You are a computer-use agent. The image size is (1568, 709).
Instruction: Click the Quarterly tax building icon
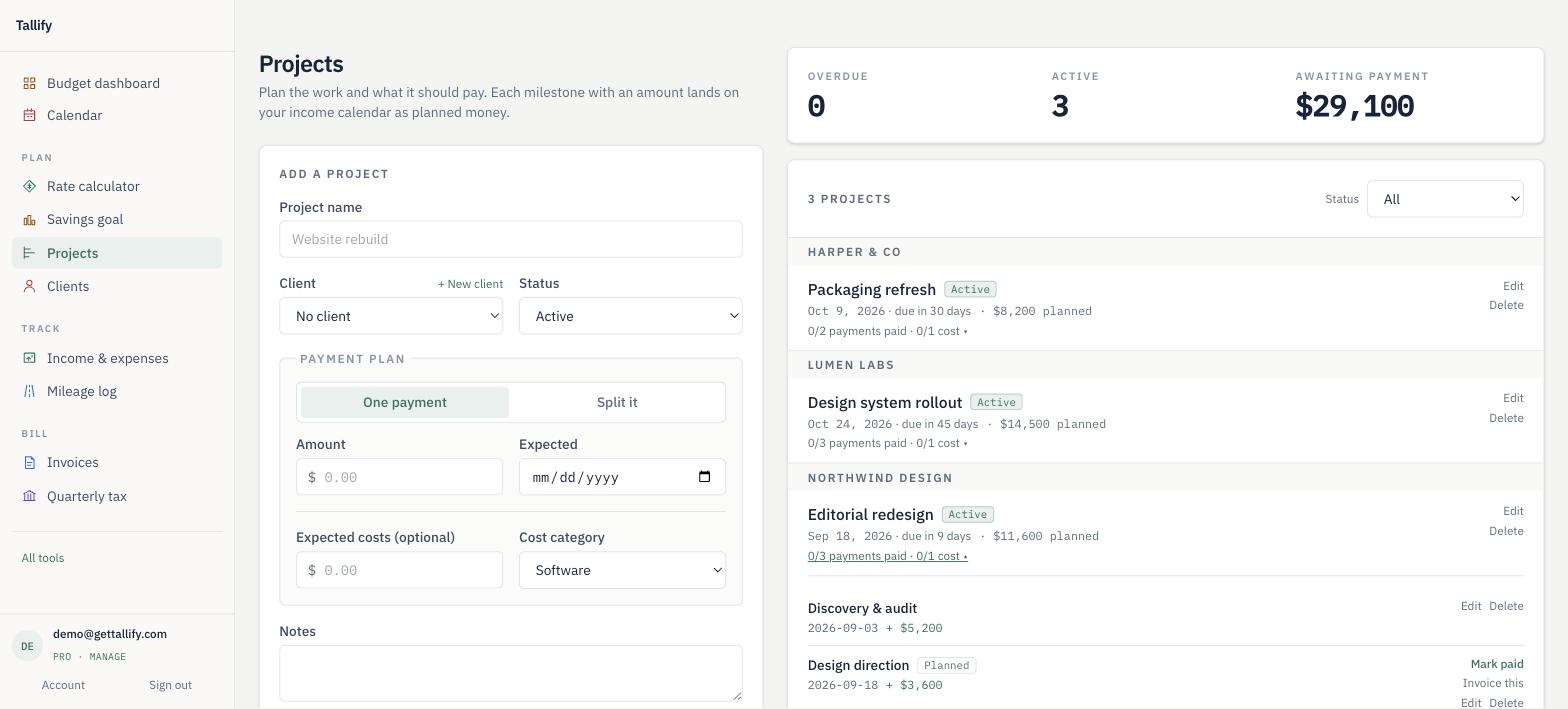[x=30, y=496]
